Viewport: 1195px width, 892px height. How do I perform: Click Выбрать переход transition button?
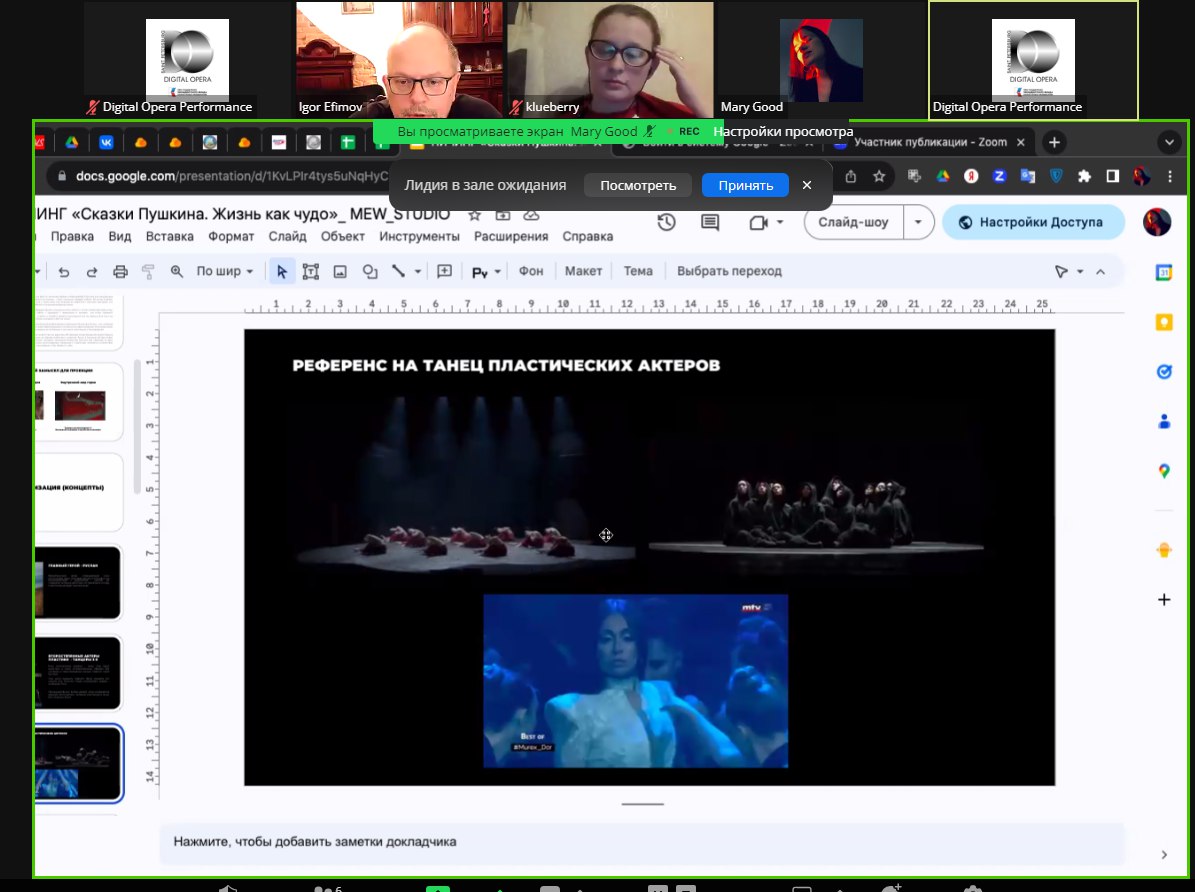click(729, 271)
